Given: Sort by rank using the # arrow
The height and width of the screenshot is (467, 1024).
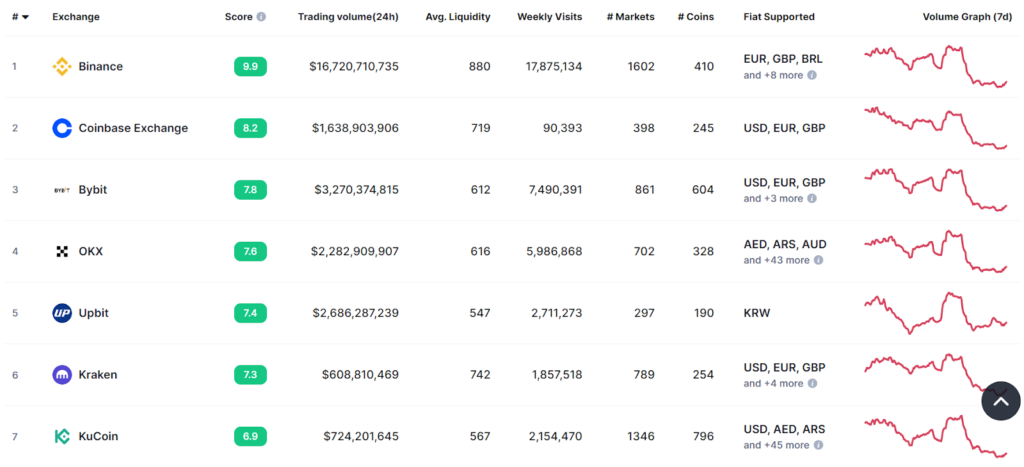Looking at the screenshot, I should coord(24,17).
